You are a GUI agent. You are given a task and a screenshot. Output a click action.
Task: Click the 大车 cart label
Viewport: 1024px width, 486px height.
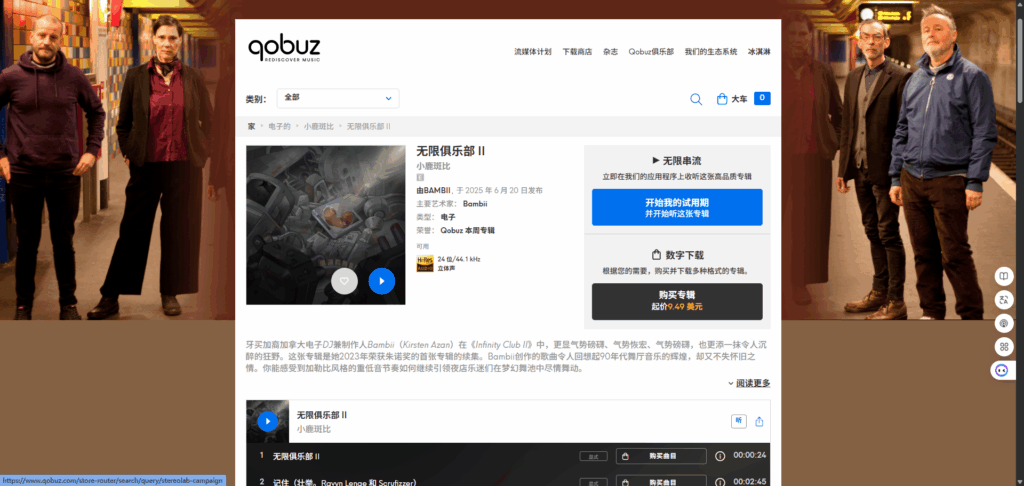(739, 99)
